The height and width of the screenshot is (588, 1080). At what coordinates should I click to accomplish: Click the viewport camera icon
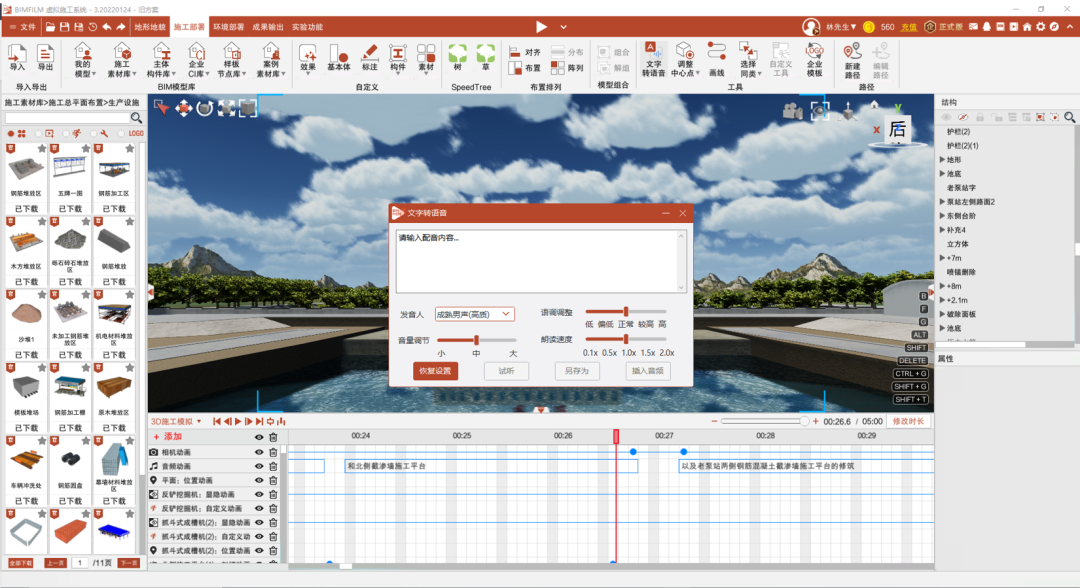pyautogui.click(x=793, y=111)
